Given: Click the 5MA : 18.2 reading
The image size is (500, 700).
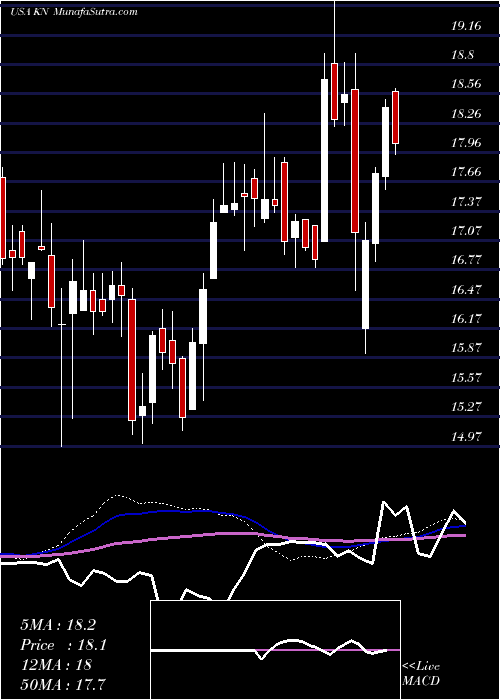Looking at the screenshot, I should (x=58, y=625).
